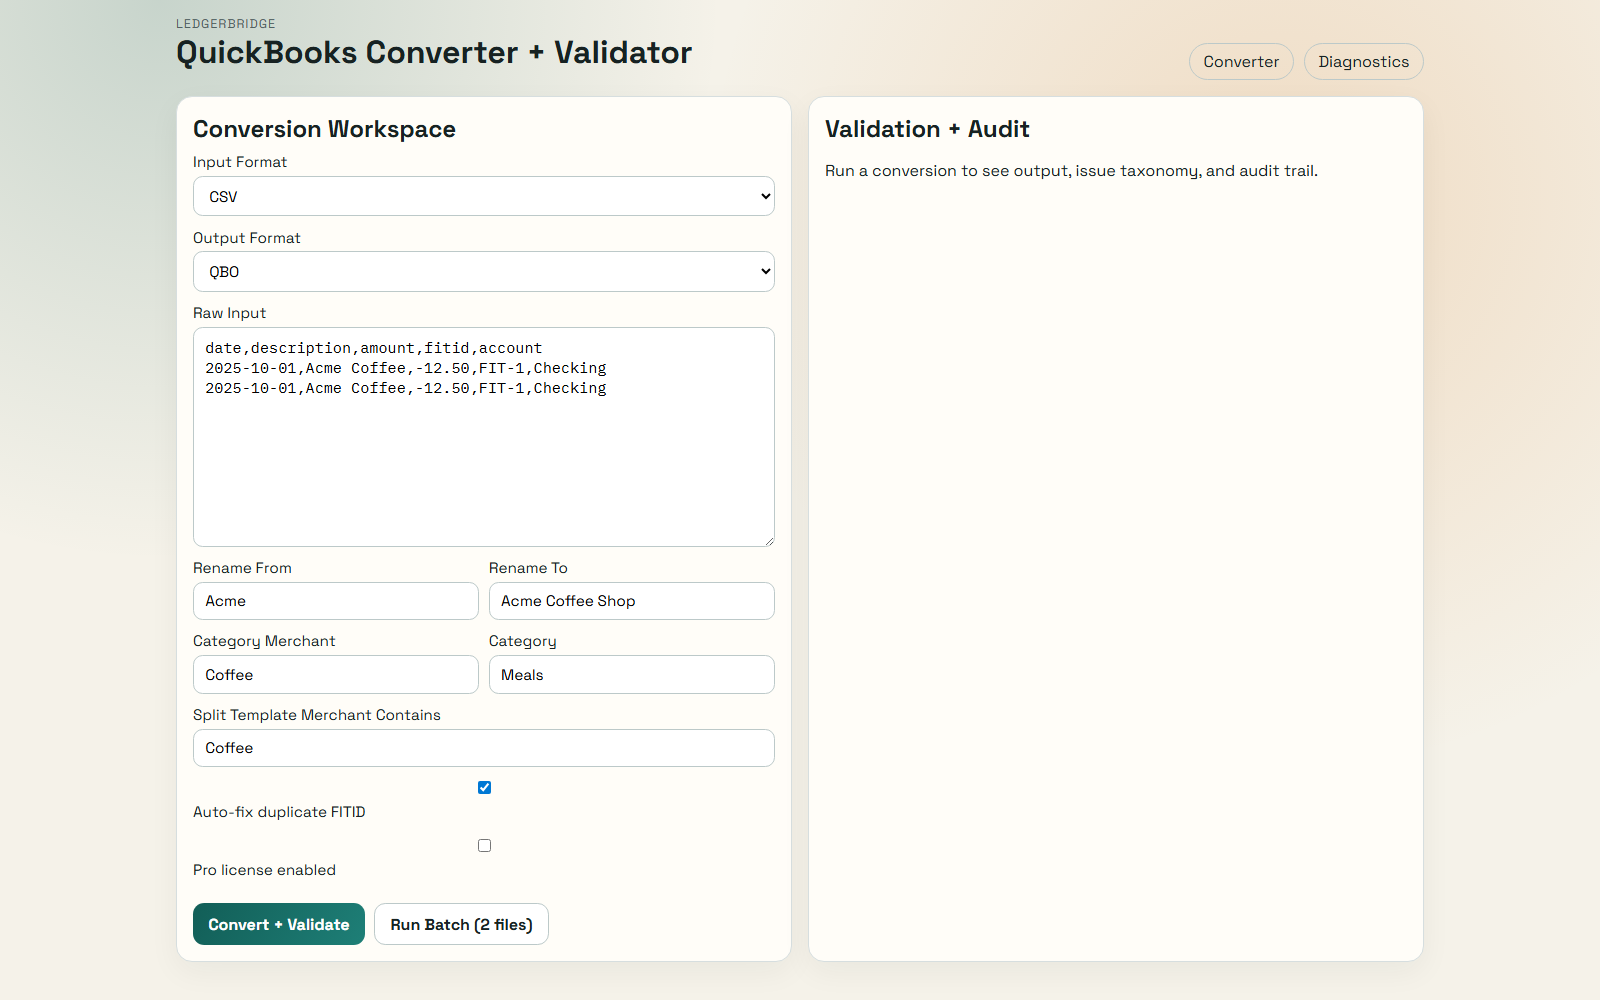
Task: Select the Diagnostics navigation button
Action: pos(1363,61)
